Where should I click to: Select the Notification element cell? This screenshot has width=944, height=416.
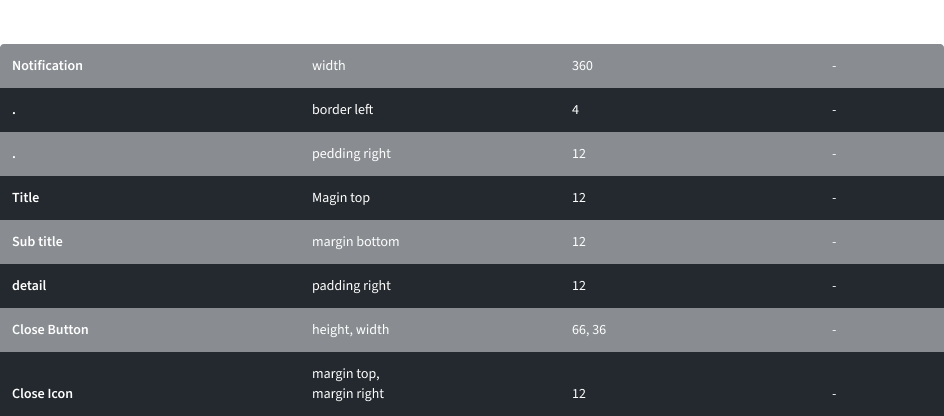[47, 66]
